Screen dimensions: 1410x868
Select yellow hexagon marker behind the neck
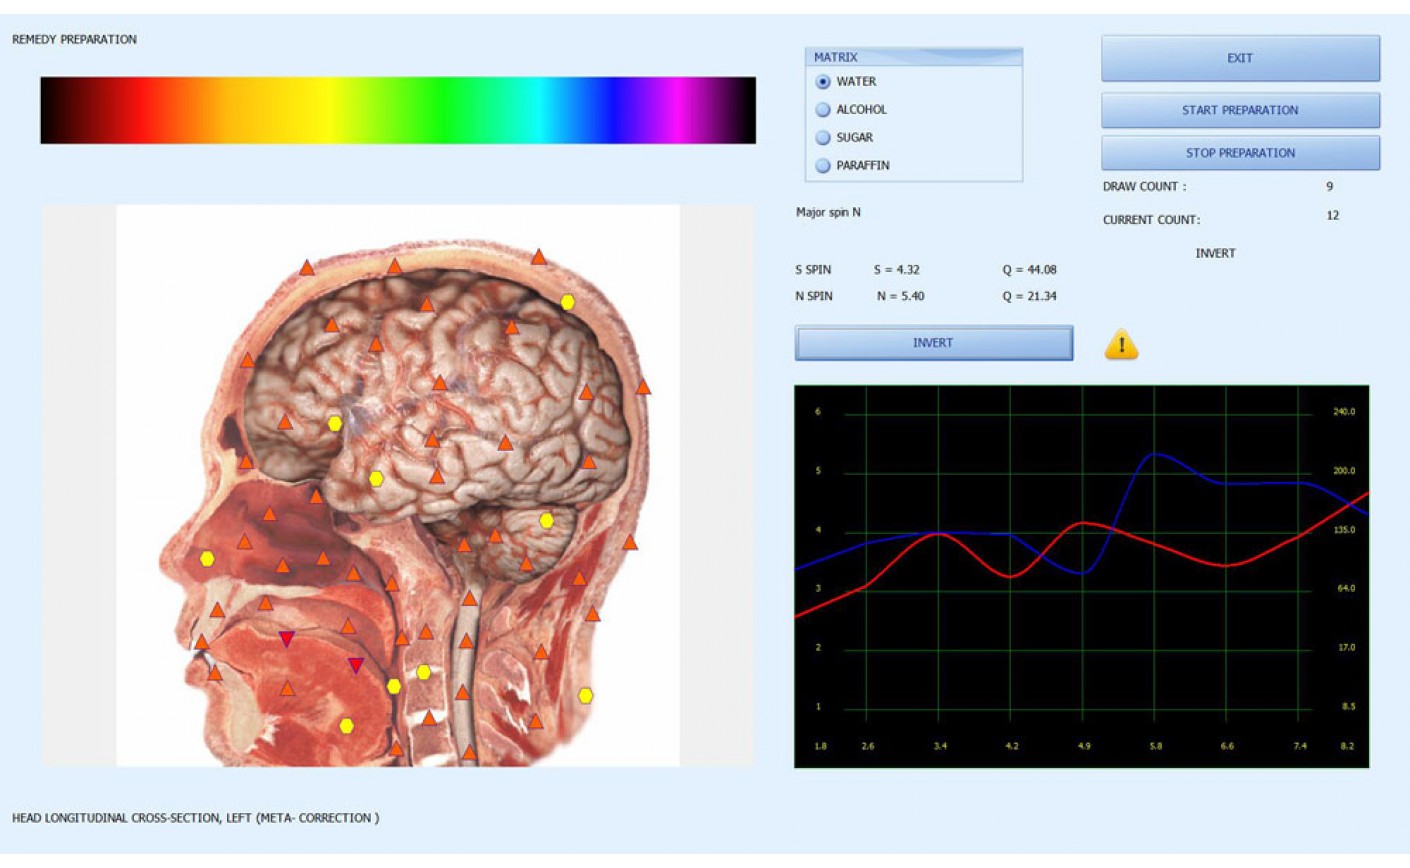(586, 695)
